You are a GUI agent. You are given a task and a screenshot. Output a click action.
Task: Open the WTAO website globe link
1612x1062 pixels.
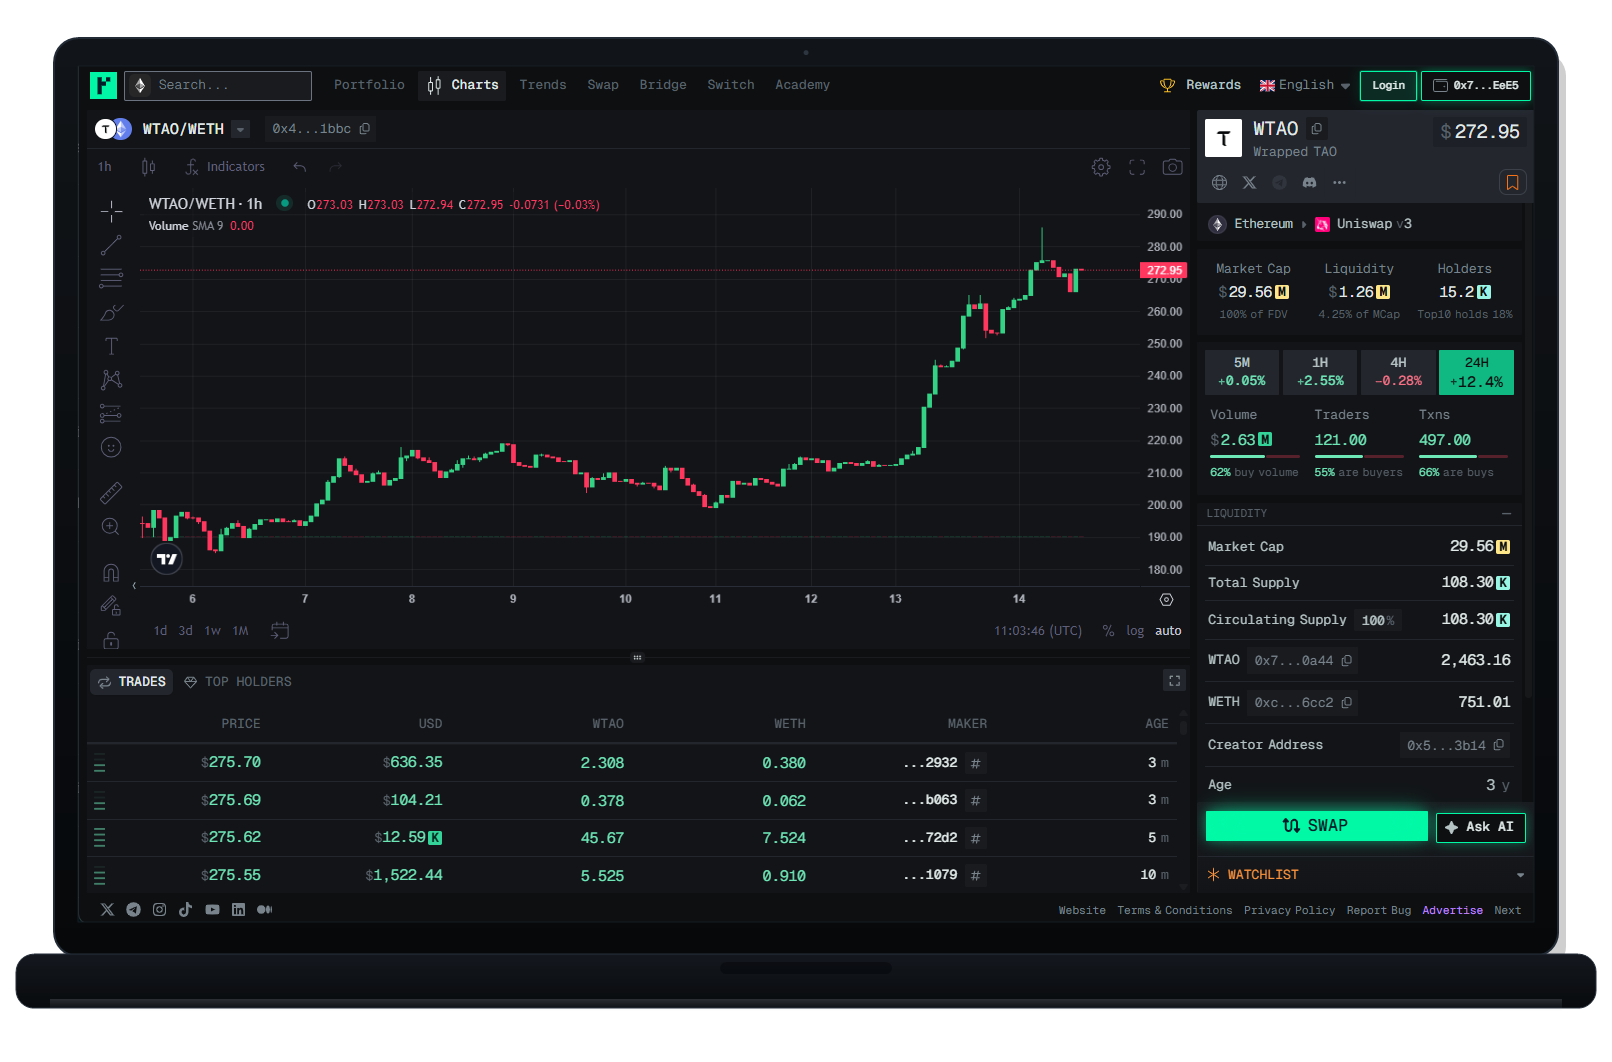tap(1219, 182)
